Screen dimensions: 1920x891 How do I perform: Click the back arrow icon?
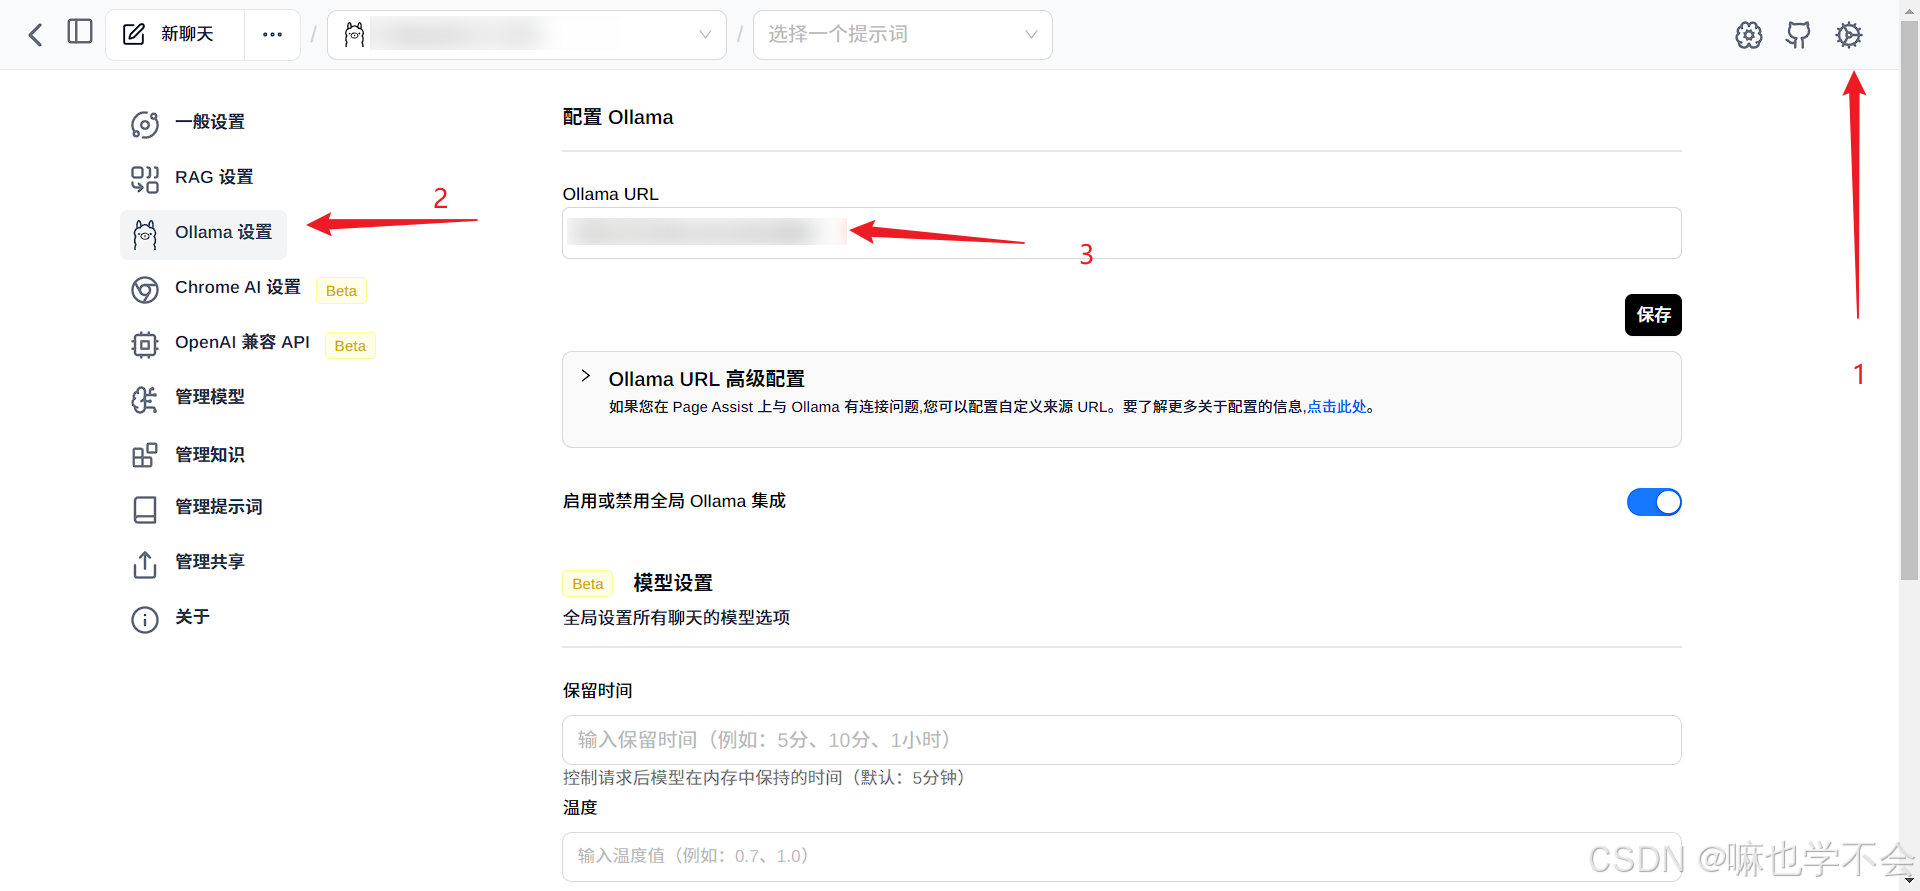click(x=36, y=35)
